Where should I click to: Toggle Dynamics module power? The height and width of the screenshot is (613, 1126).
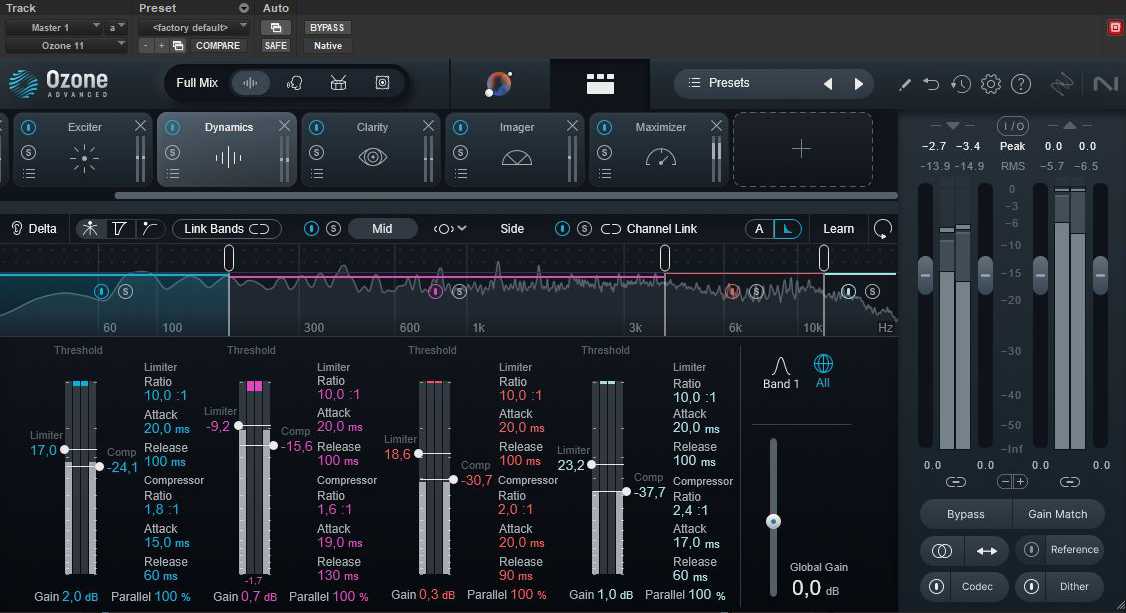click(172, 127)
